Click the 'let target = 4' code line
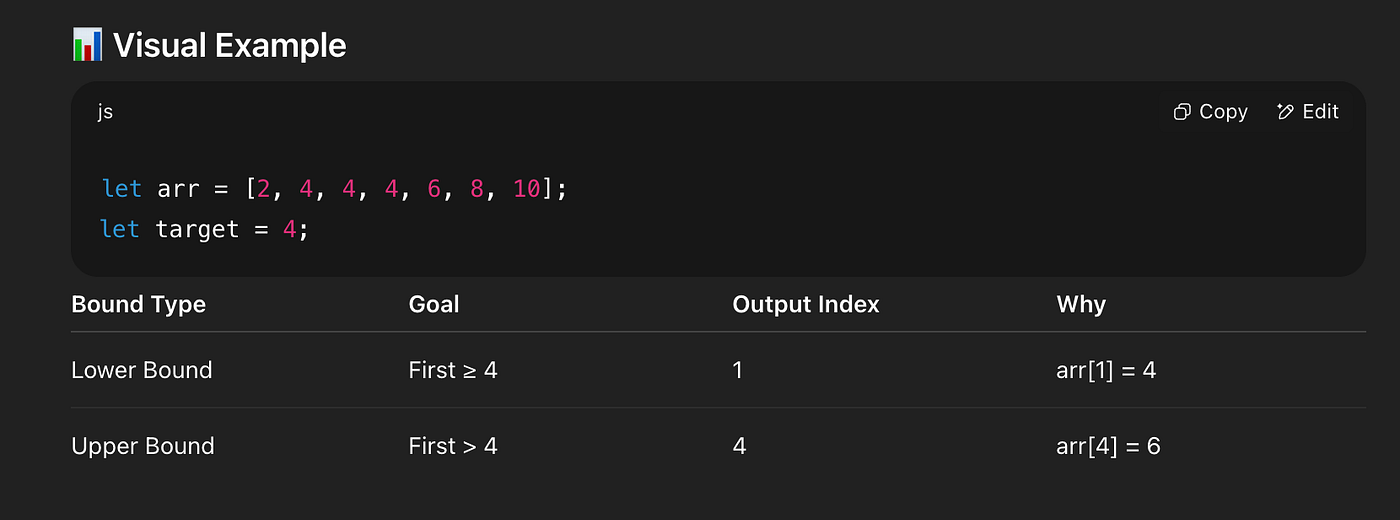The height and width of the screenshot is (520, 1400). click(x=205, y=229)
